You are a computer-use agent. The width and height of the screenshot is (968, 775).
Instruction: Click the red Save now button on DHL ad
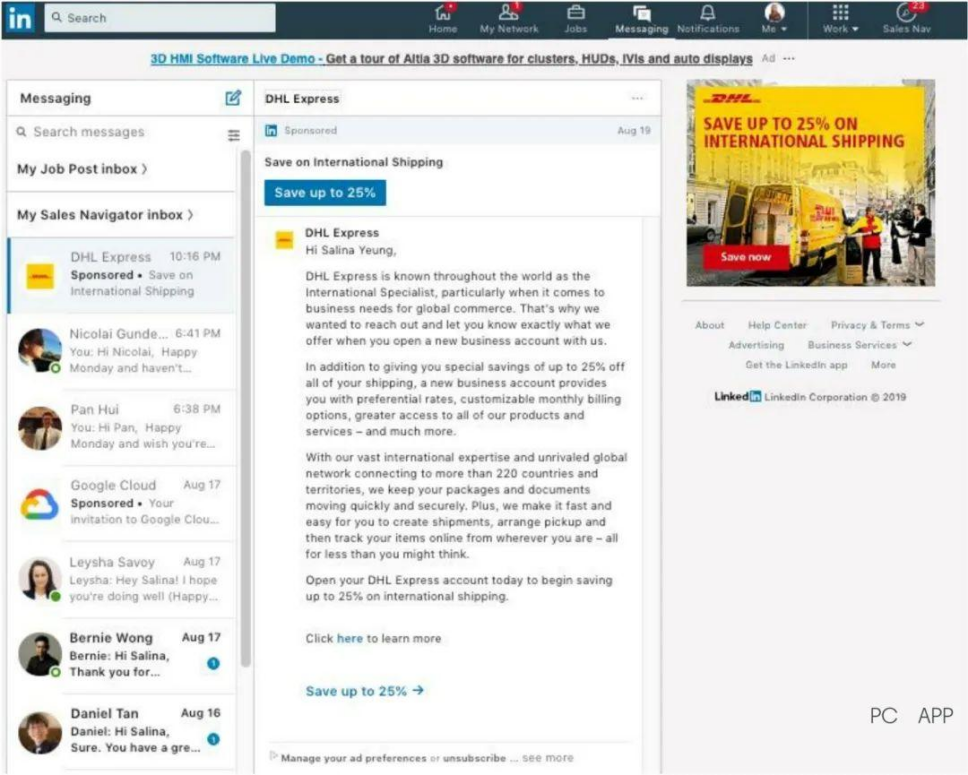tap(746, 257)
